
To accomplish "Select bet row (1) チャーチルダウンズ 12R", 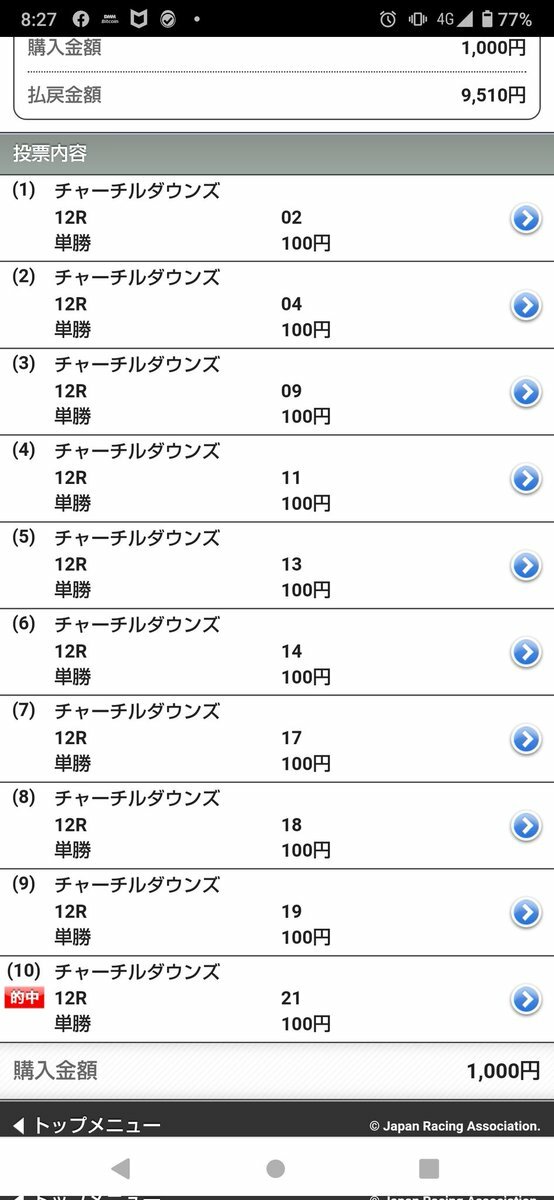I will [x=277, y=218].
